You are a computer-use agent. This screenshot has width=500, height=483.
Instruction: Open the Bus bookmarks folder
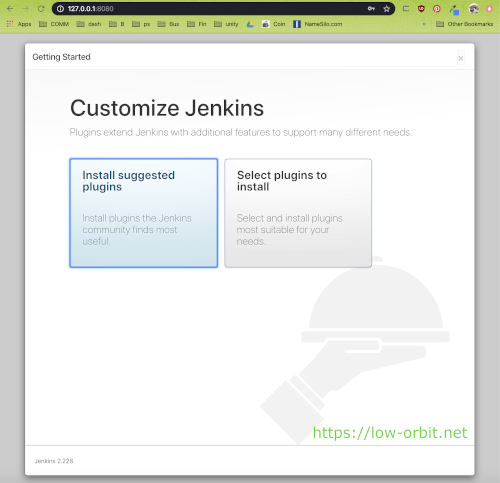tap(168, 24)
